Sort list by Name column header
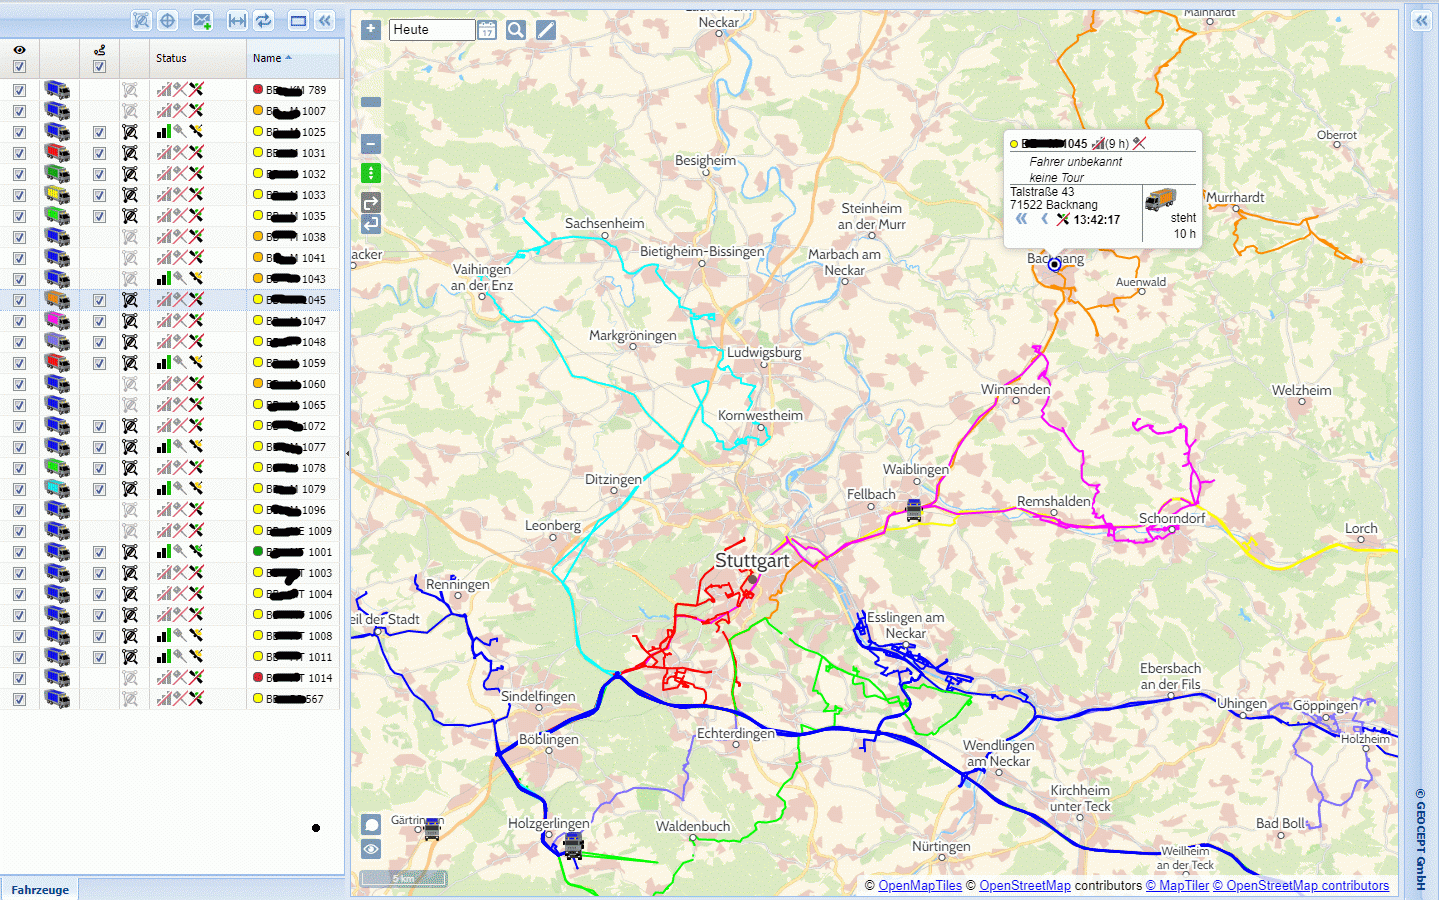Viewport: 1439px width, 900px height. coord(267,58)
